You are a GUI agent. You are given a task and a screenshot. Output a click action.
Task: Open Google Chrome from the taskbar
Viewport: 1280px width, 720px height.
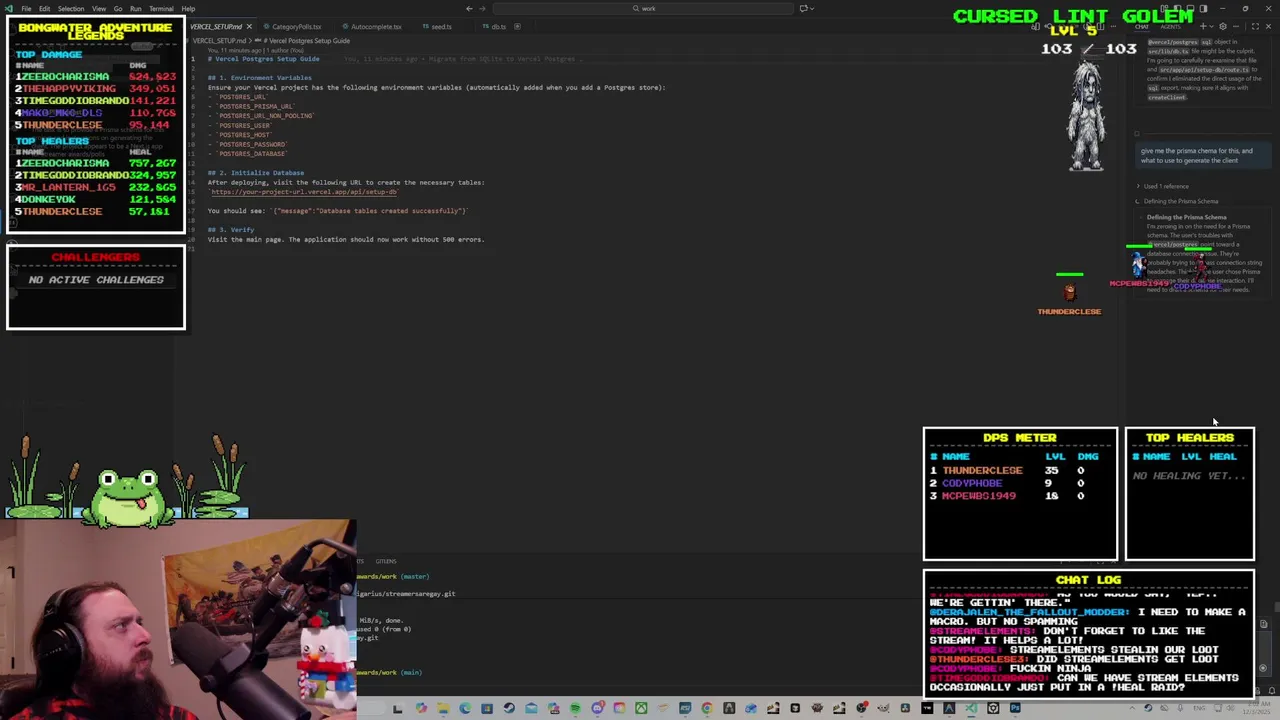707,709
